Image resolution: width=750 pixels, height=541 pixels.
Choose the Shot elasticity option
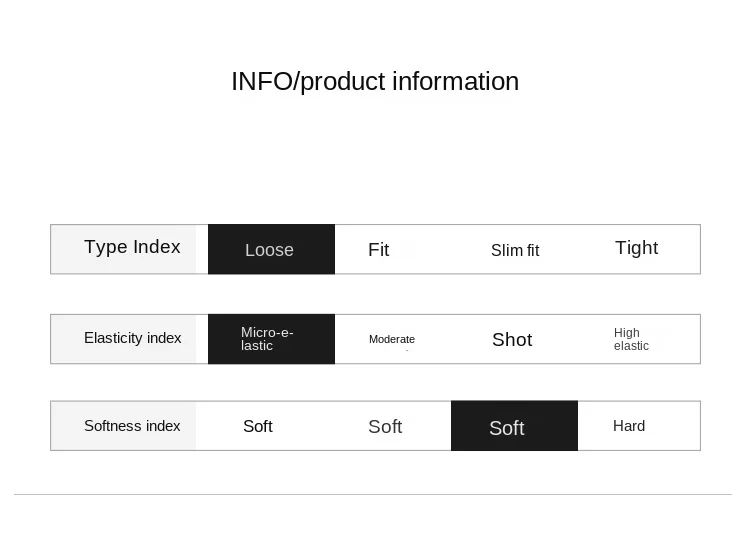pos(512,340)
